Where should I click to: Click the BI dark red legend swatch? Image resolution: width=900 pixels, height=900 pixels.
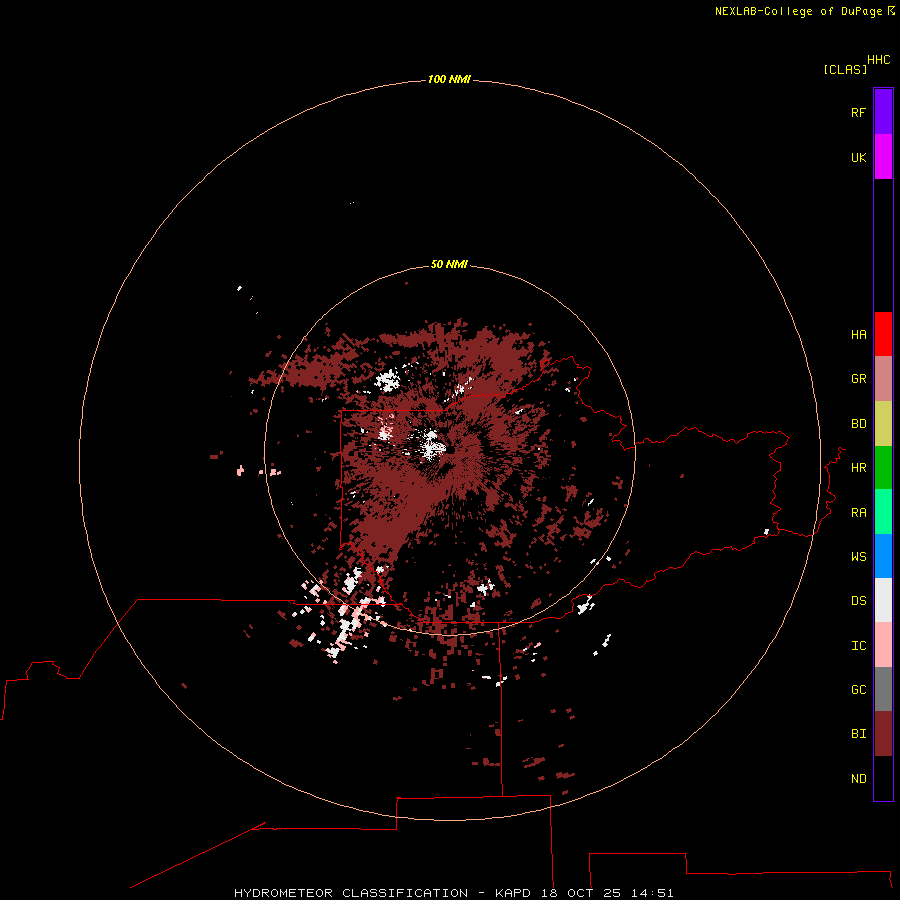click(883, 734)
